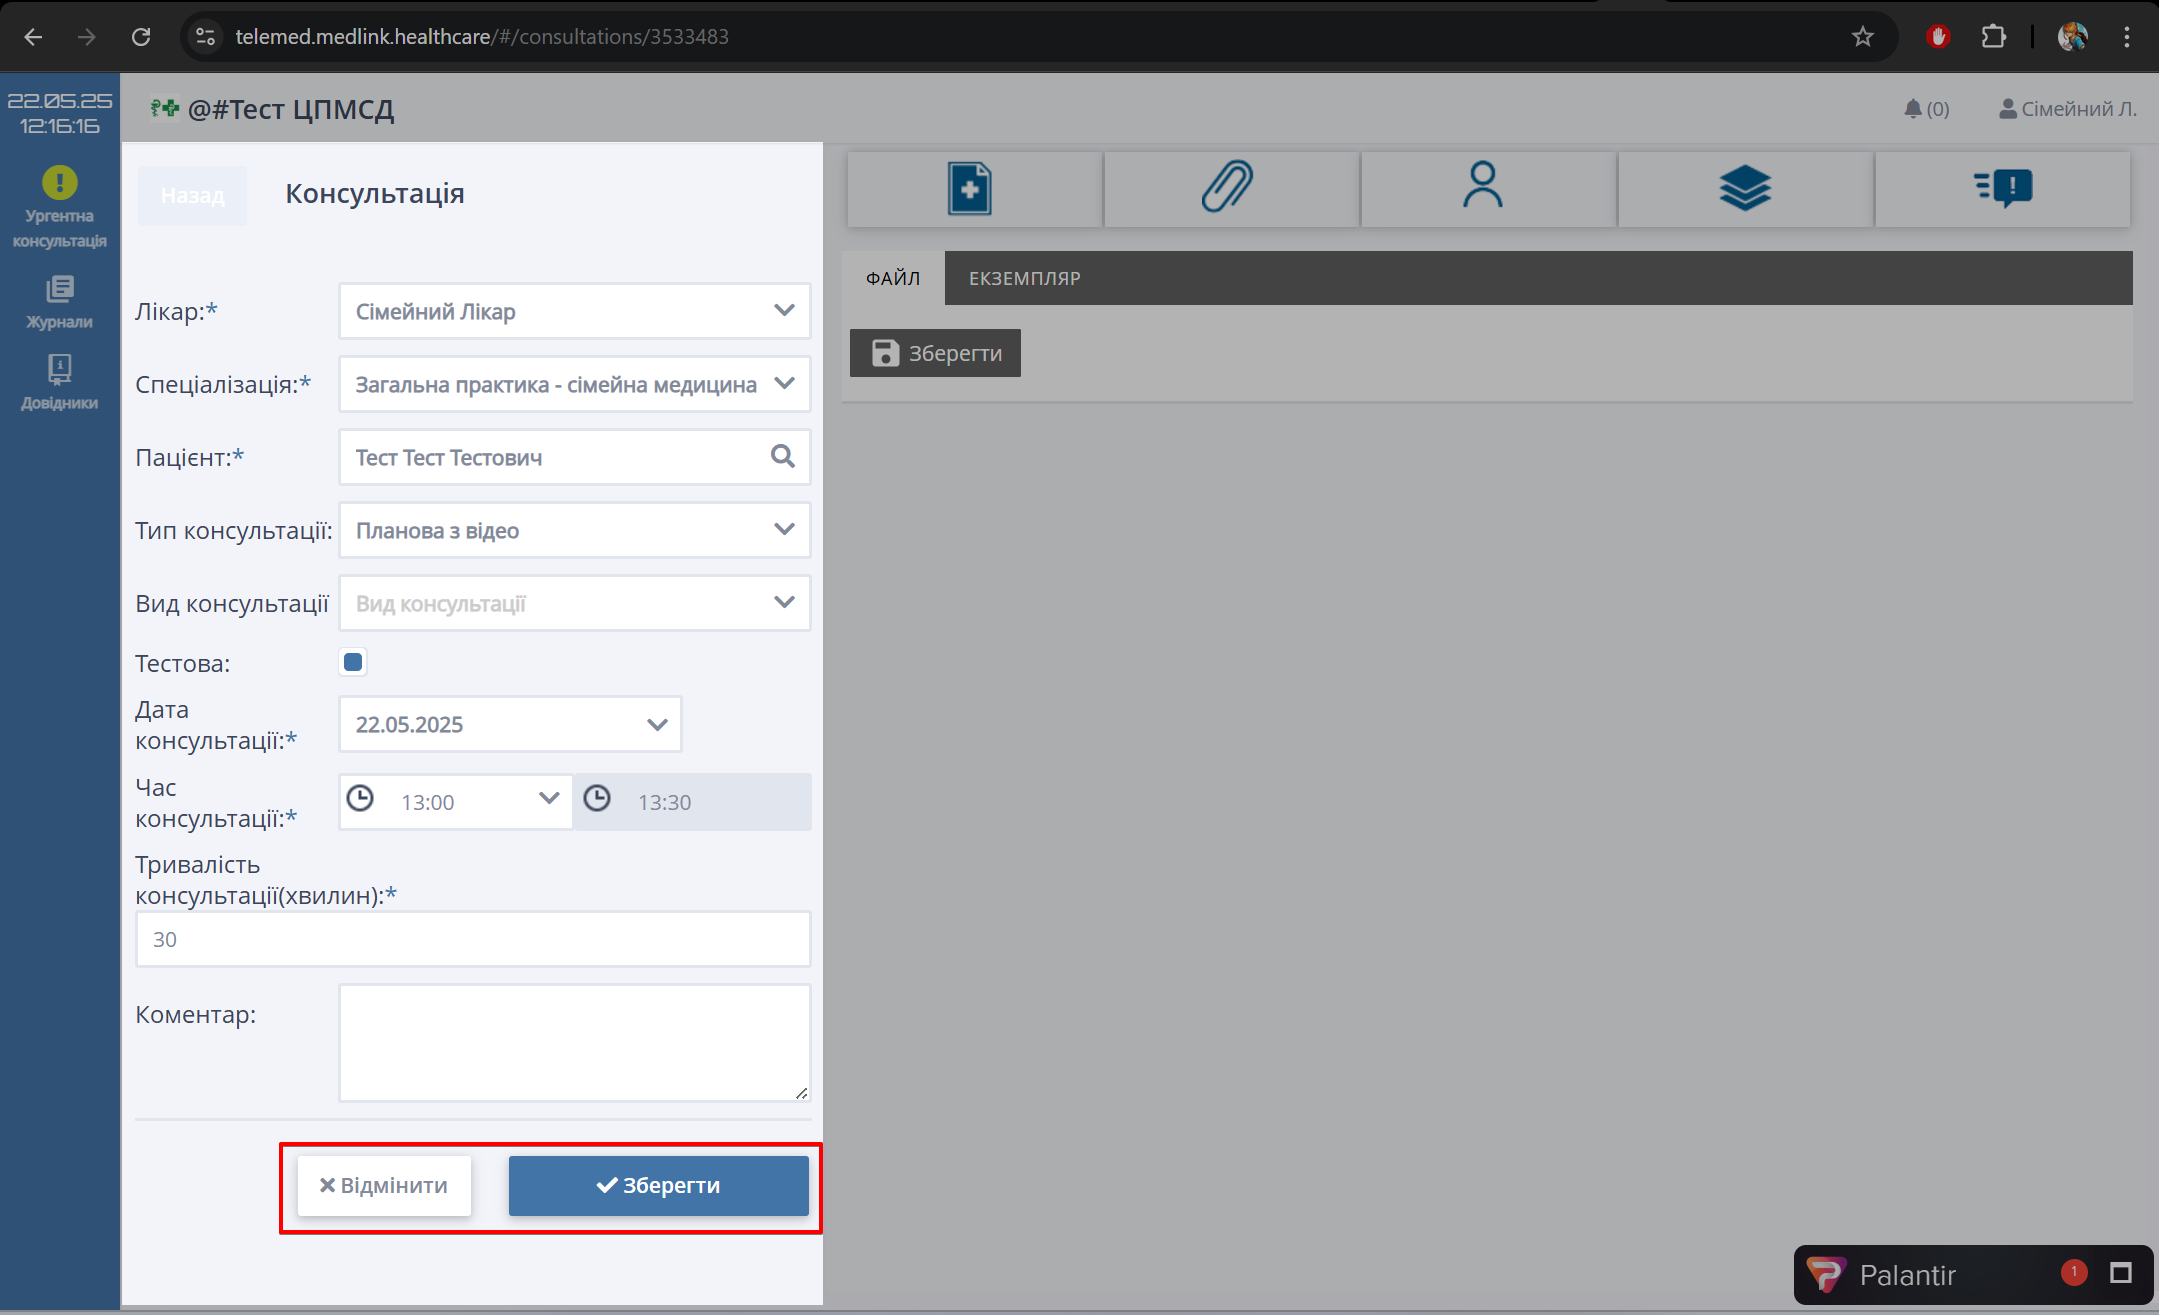The height and width of the screenshot is (1315, 2159).
Task: Click the blue Зберегти button
Action: [658, 1186]
